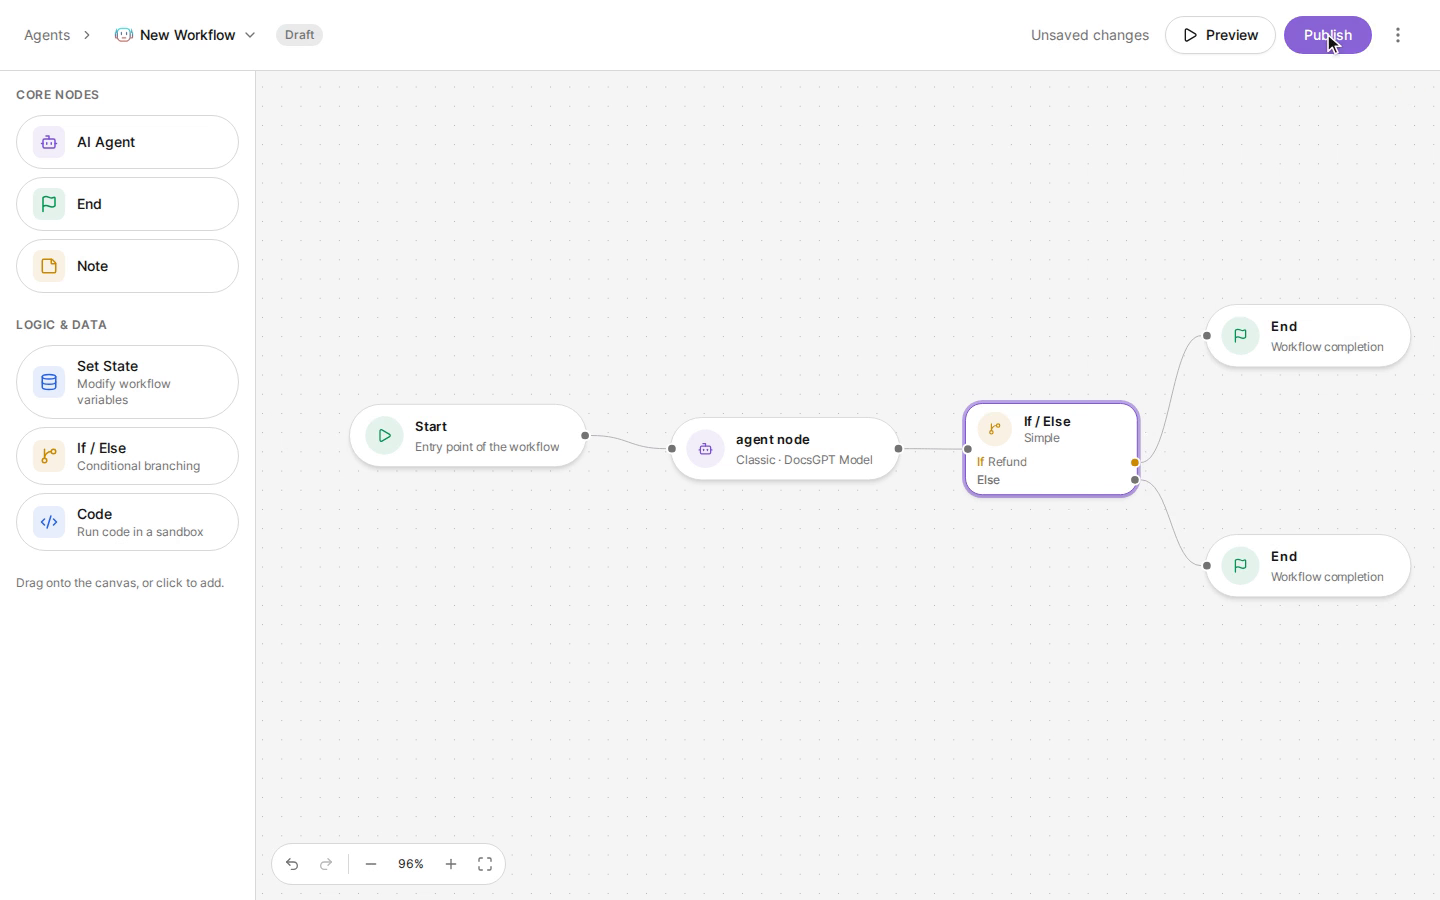The width and height of the screenshot is (1440, 900).
Task: Add a Code node from the sidebar
Action: (x=127, y=522)
